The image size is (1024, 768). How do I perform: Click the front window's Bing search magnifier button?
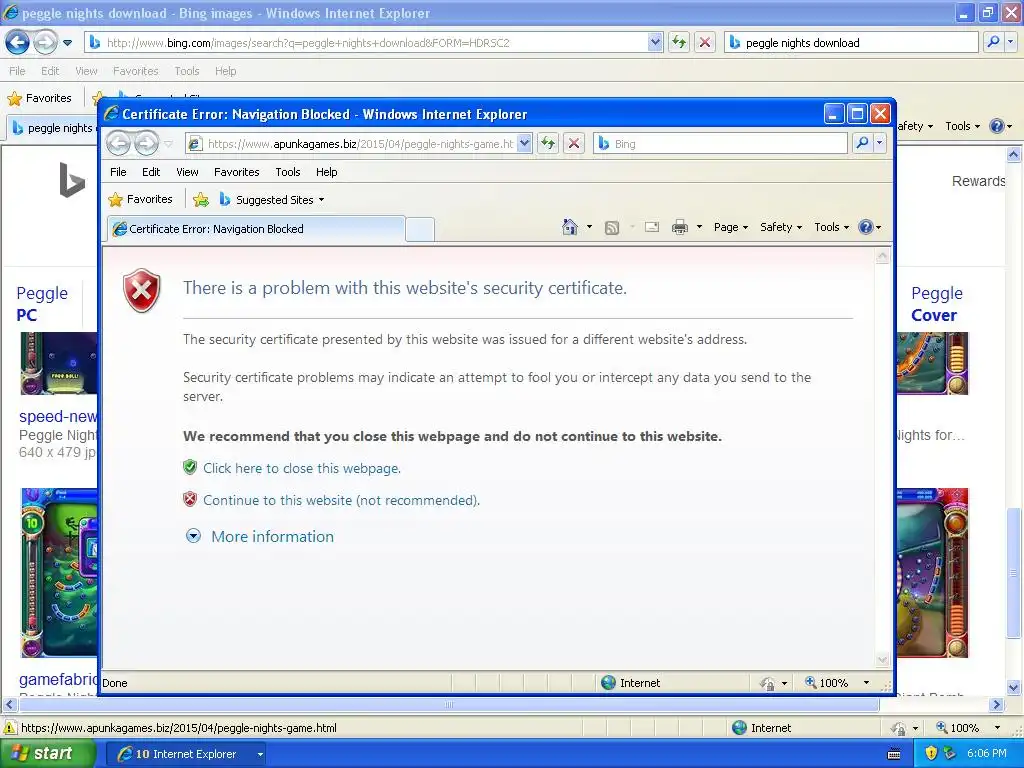tap(862, 143)
